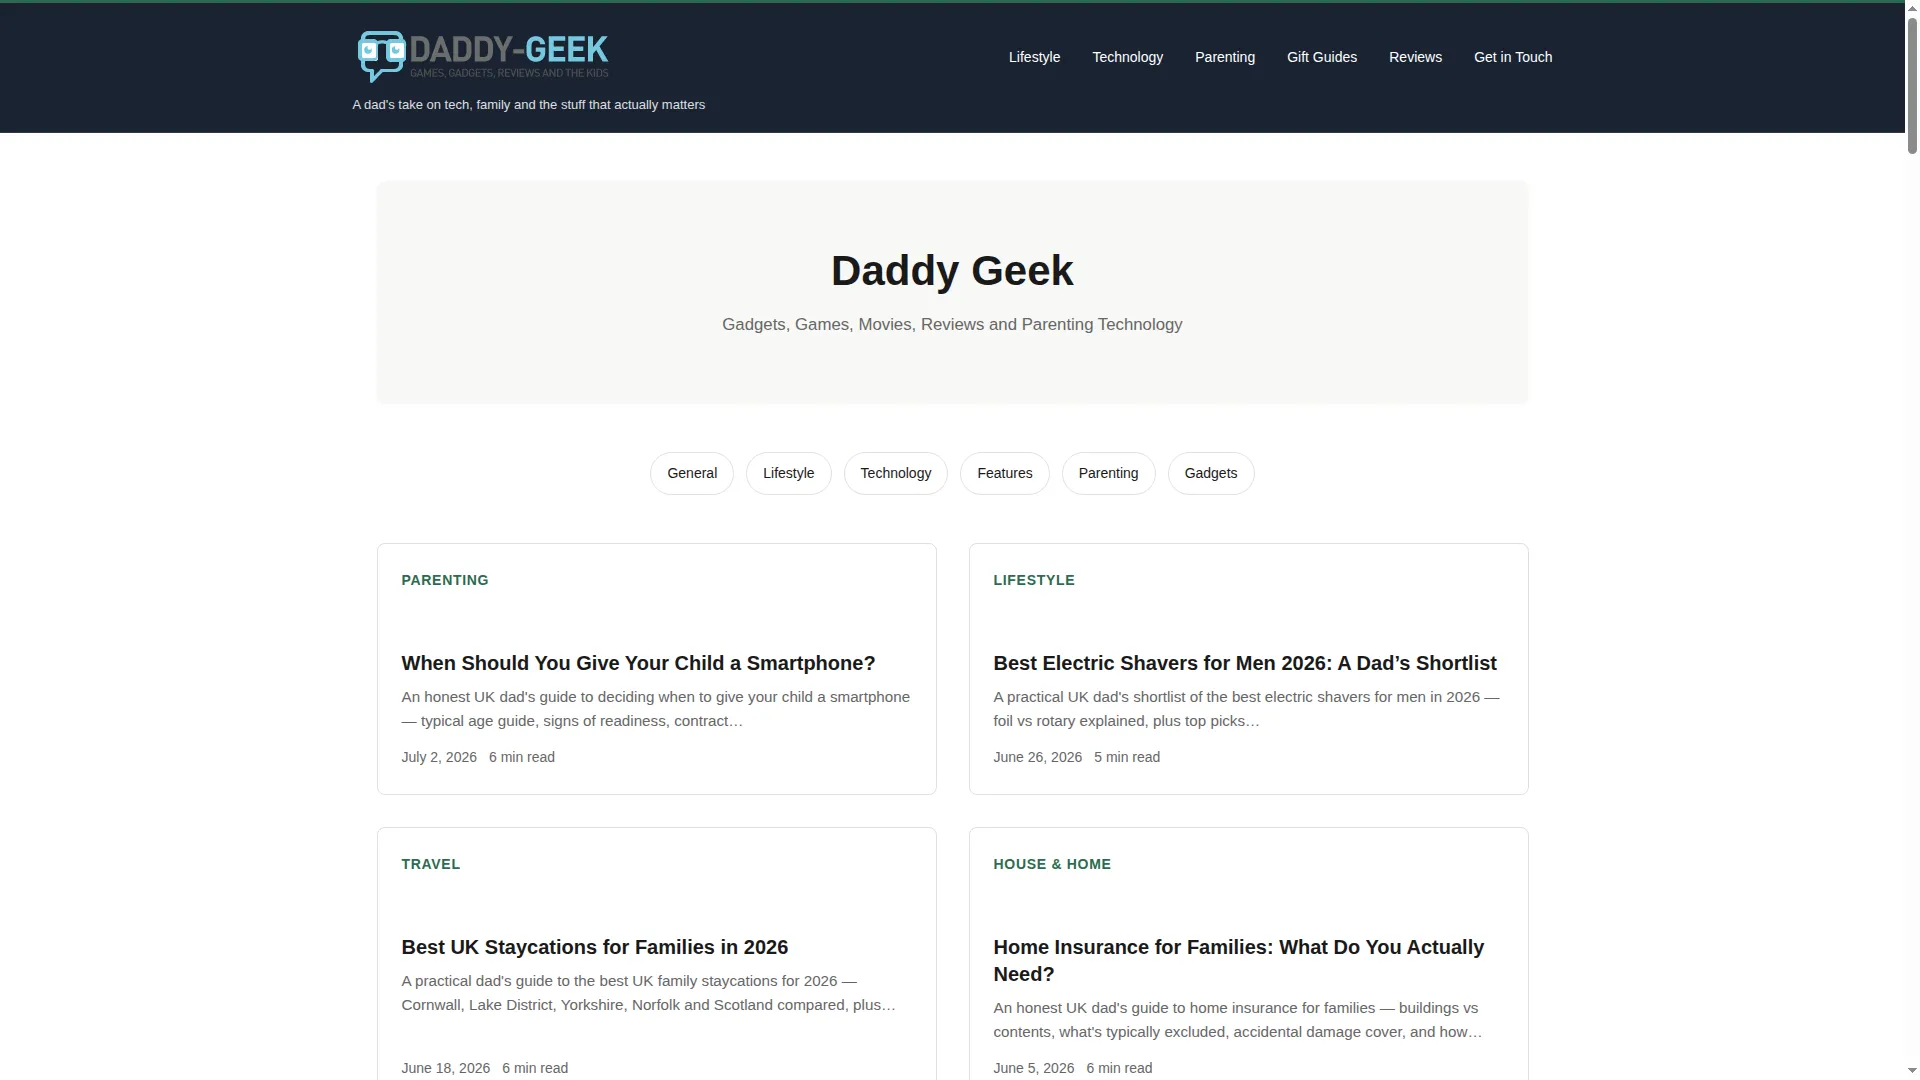Image resolution: width=1920 pixels, height=1080 pixels.
Task: Click the 'June 26, 2026' date
Action: click(x=1037, y=757)
